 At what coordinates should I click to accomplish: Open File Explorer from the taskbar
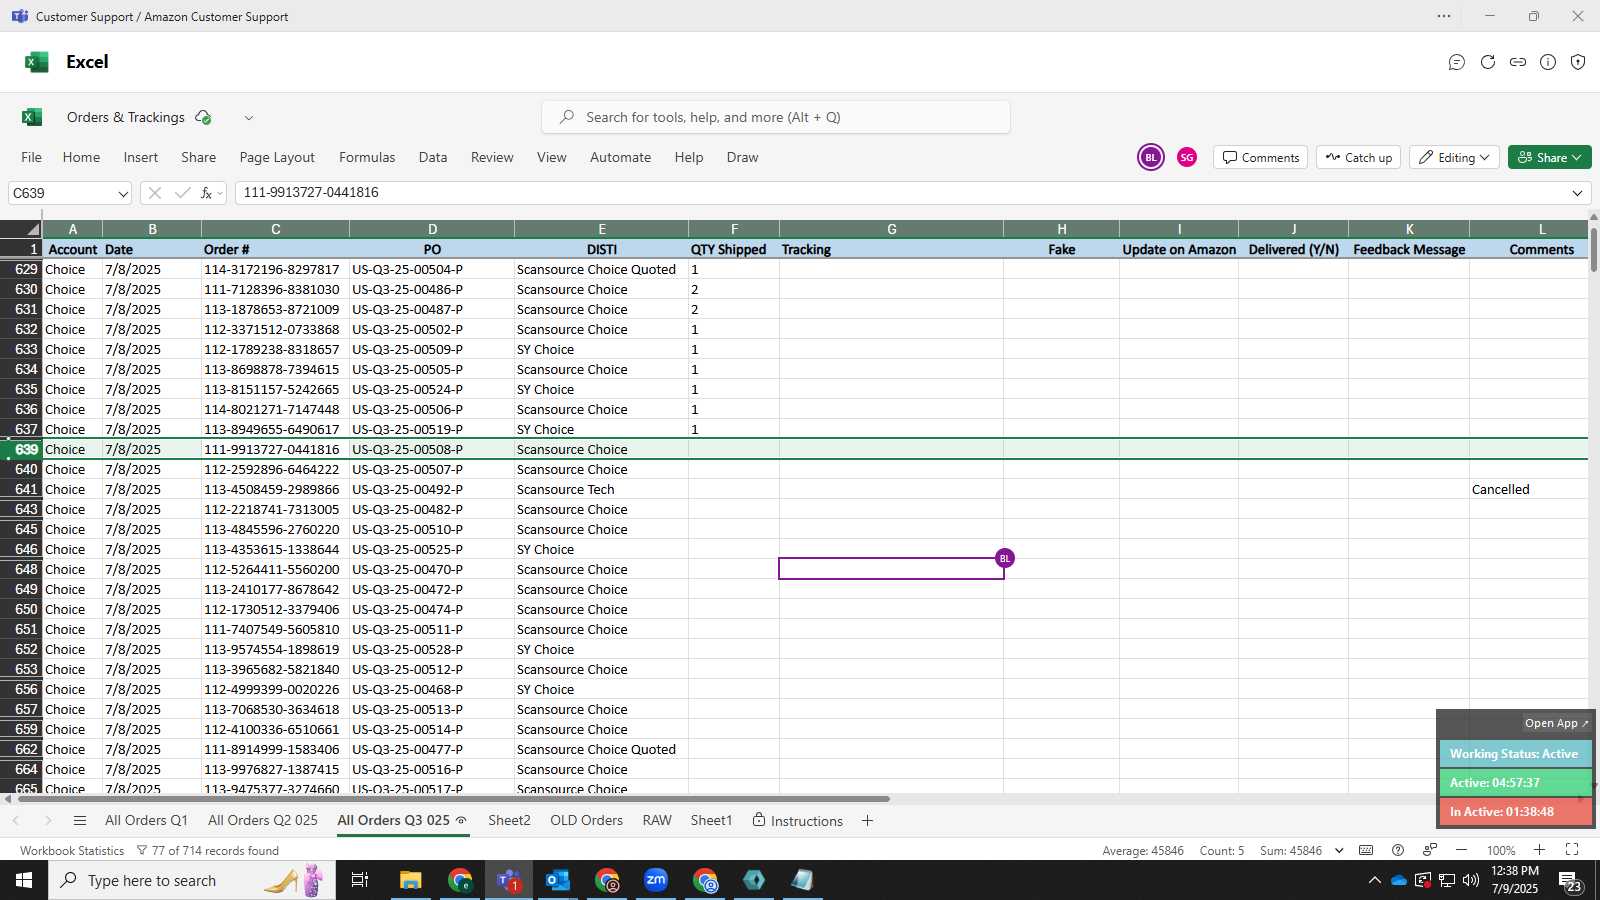click(x=410, y=880)
